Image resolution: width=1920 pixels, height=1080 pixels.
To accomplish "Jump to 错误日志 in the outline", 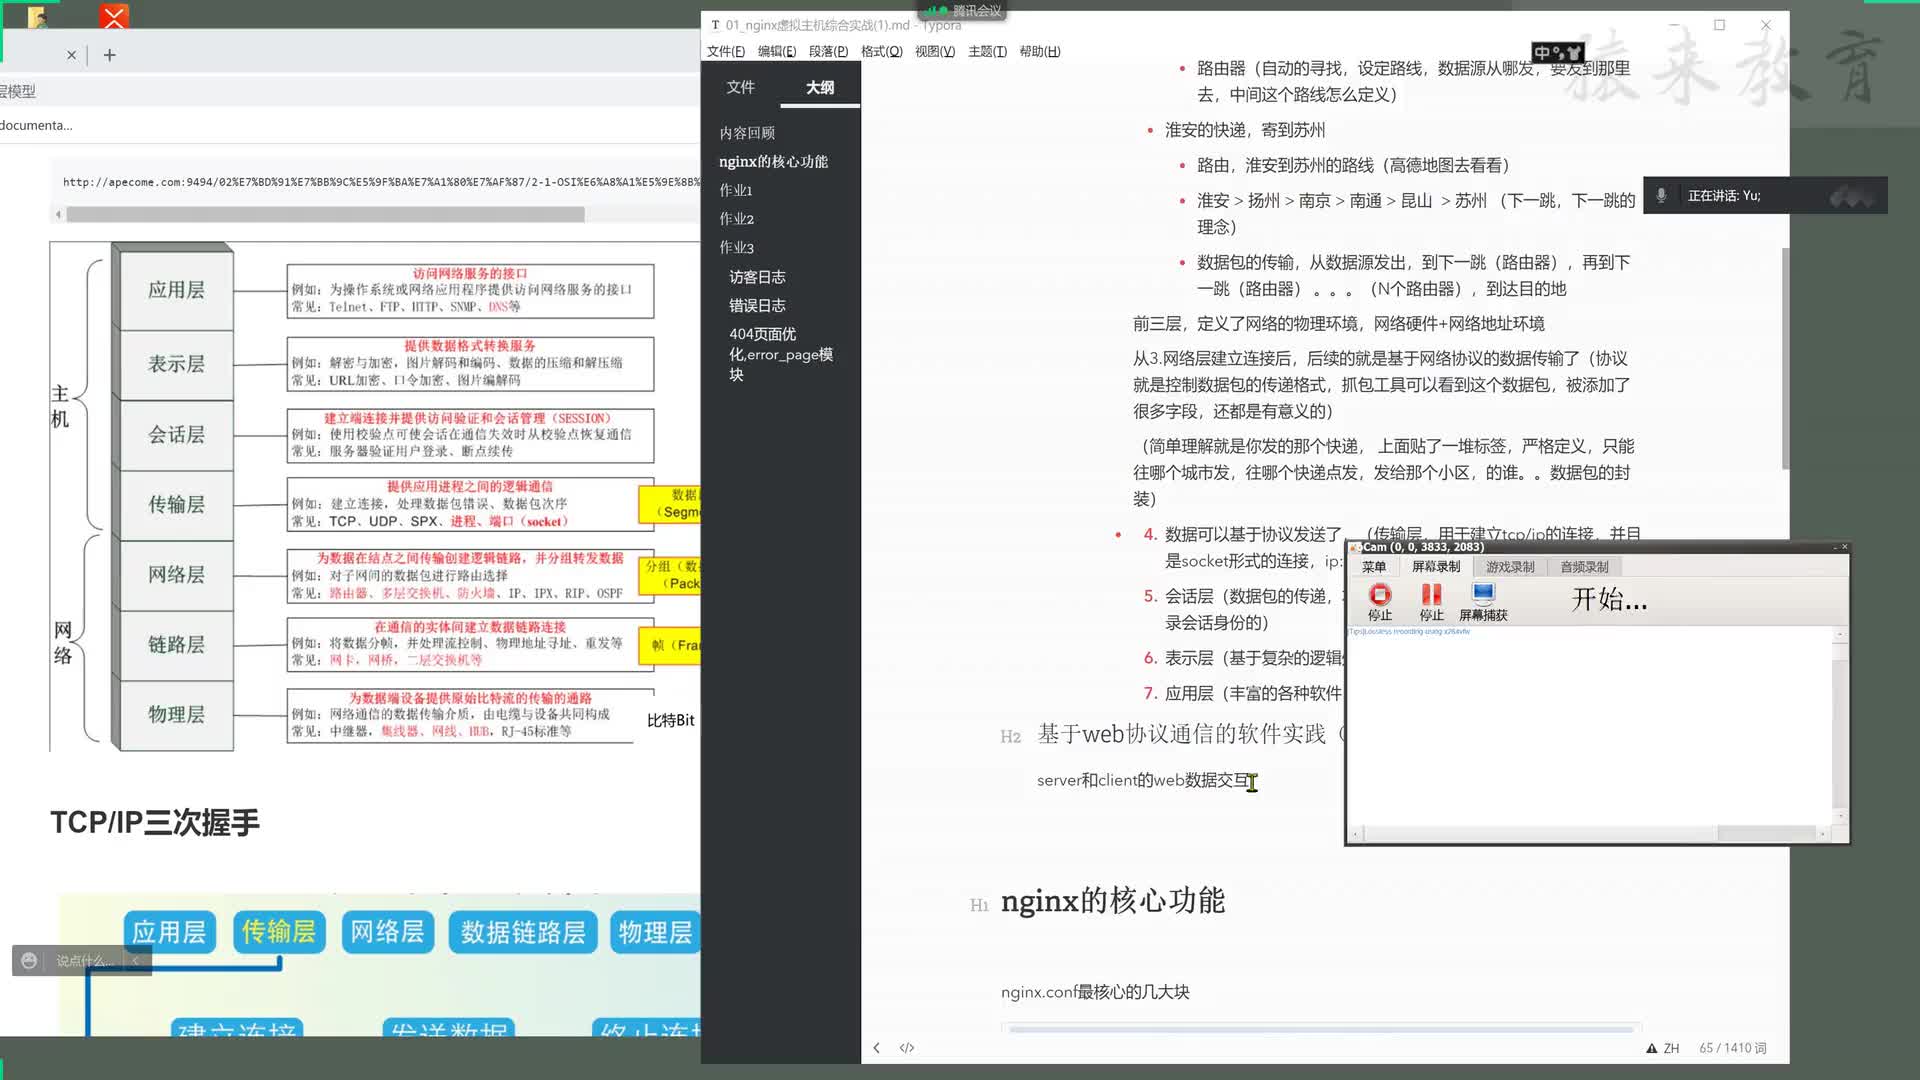I will coord(757,305).
